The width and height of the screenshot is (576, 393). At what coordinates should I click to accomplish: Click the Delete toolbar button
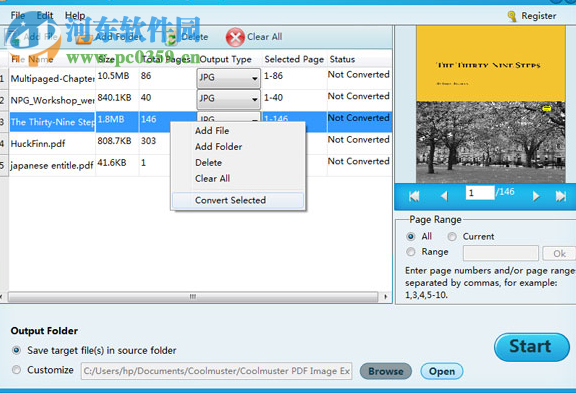point(187,37)
